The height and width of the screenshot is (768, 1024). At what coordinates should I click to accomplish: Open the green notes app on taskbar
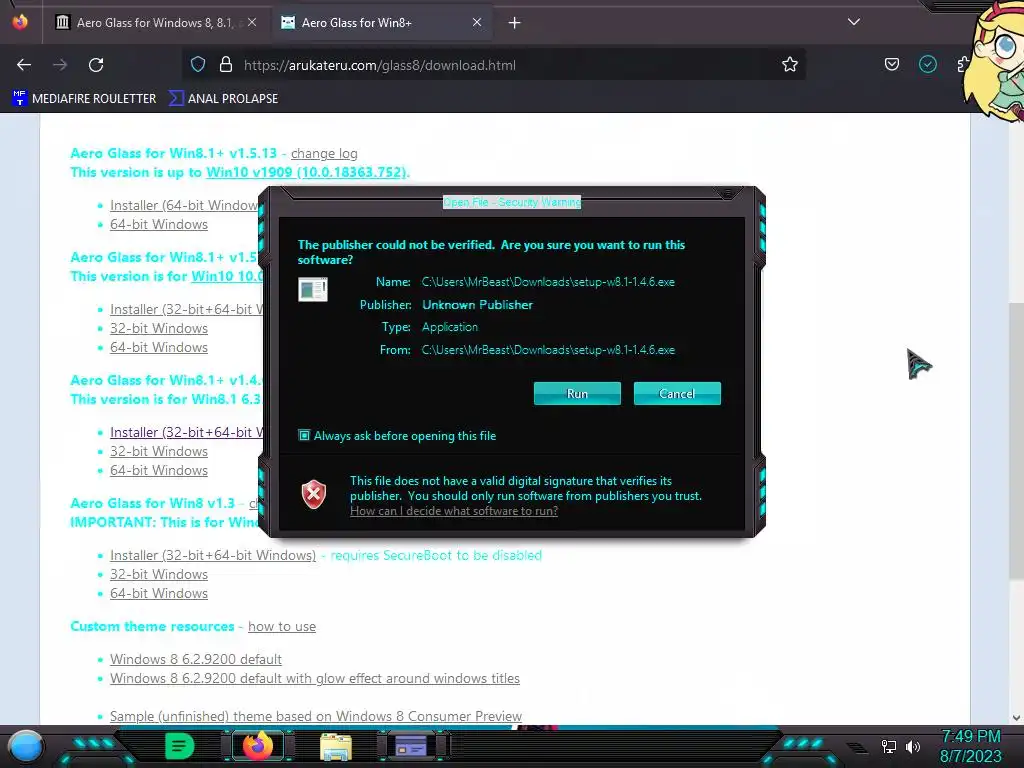pyautogui.click(x=179, y=746)
